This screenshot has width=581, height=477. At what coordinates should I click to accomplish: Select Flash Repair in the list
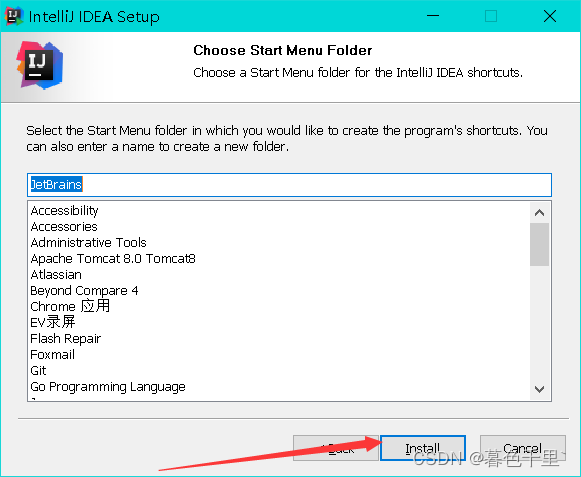[x=66, y=338]
